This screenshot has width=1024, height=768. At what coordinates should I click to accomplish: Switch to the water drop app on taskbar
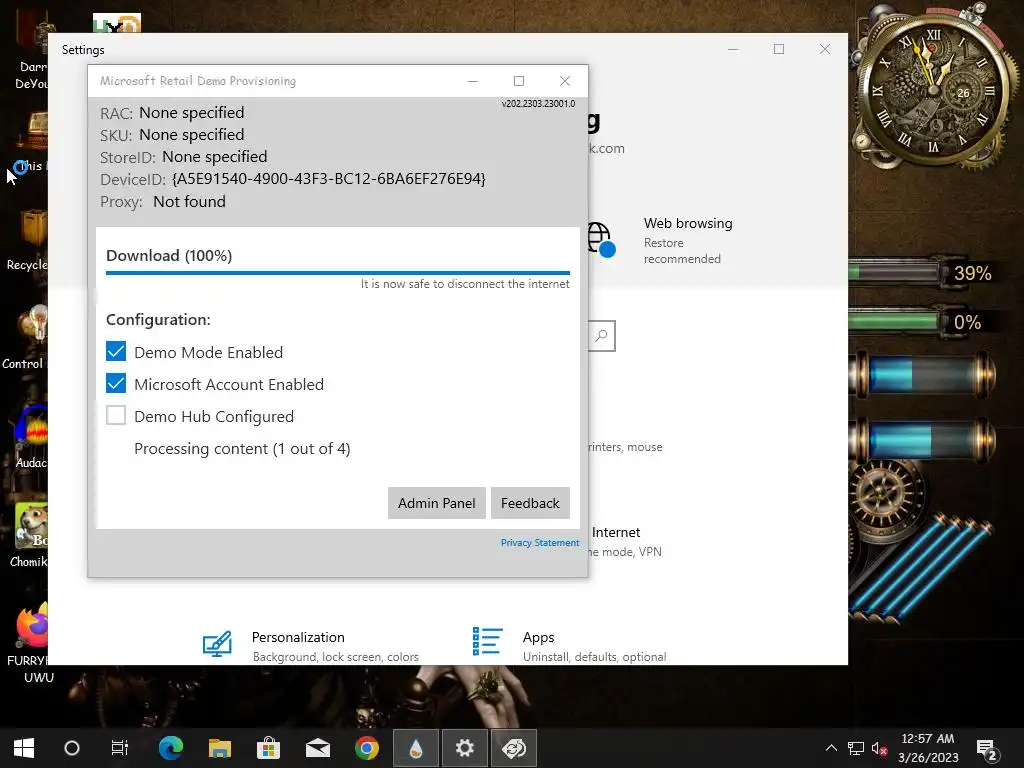coord(415,748)
